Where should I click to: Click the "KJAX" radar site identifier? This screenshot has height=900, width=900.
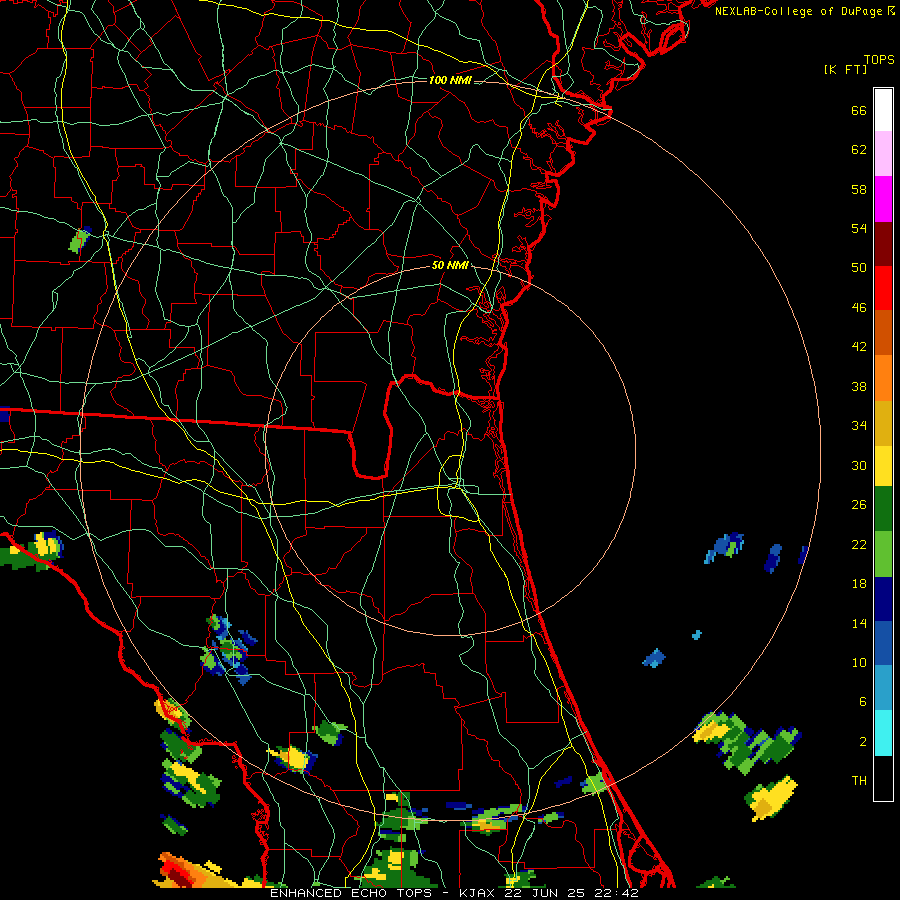[479, 893]
